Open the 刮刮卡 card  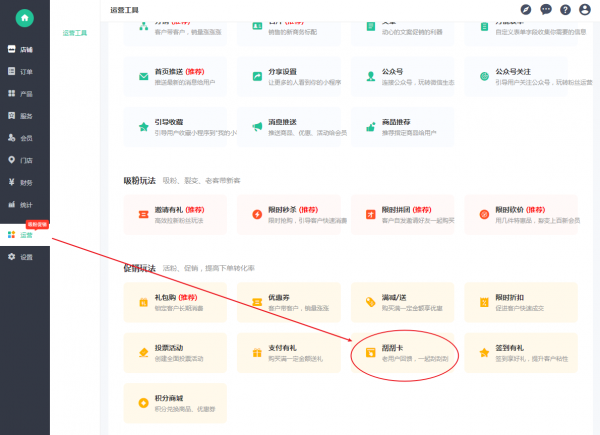tap(403, 353)
